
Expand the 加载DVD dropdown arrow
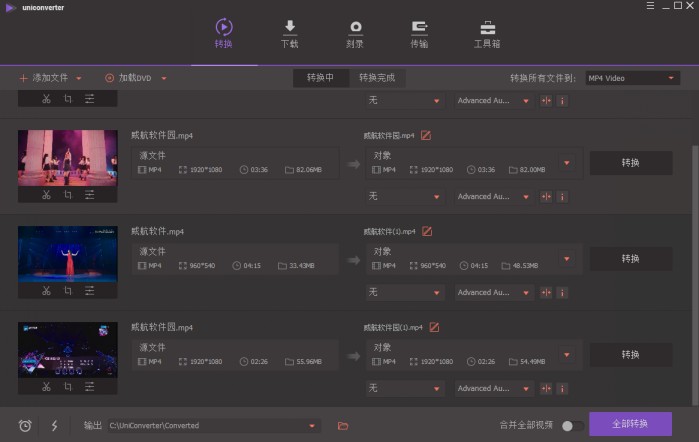click(164, 78)
